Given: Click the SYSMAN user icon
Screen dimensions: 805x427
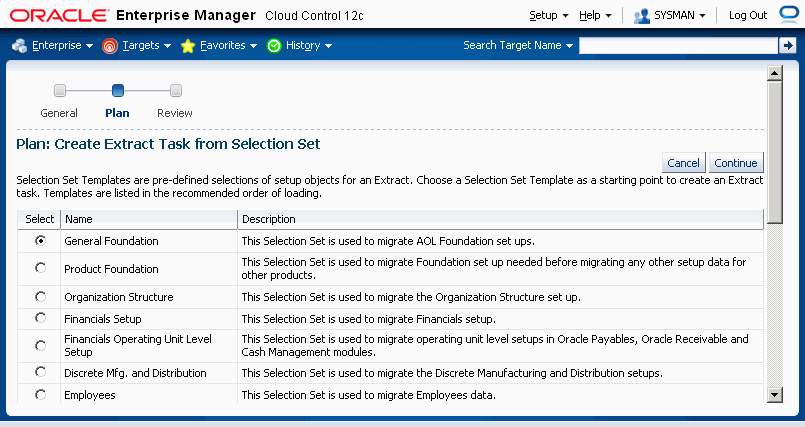Looking at the screenshot, I should coord(642,16).
